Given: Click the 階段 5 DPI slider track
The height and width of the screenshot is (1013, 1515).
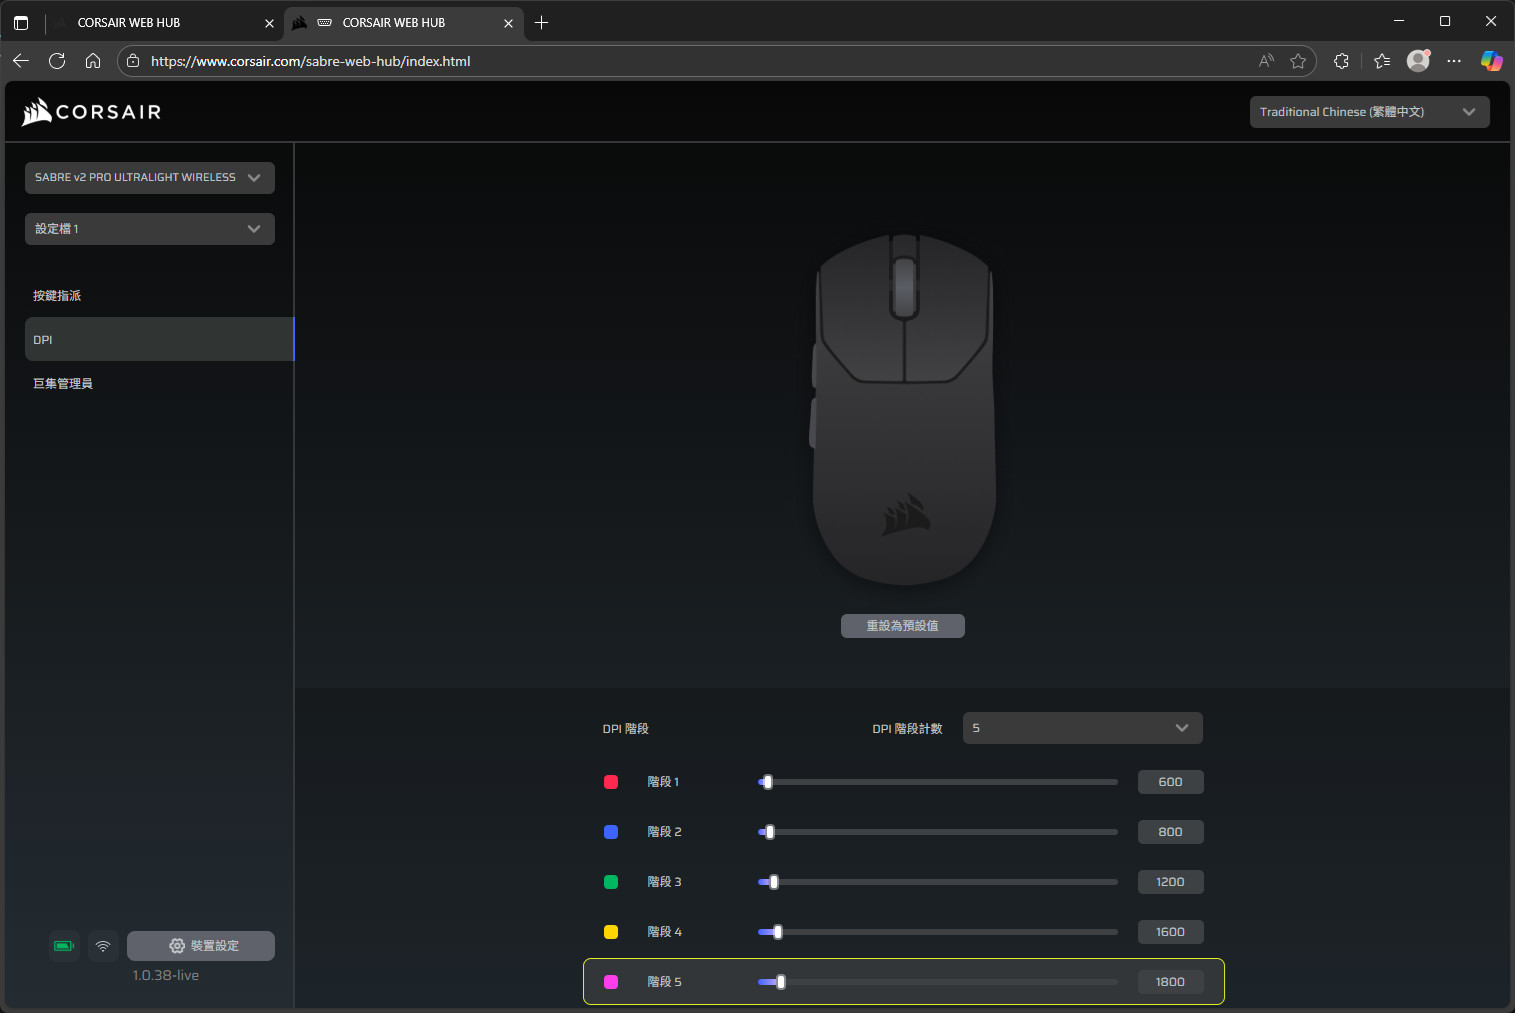Looking at the screenshot, I should coord(938,982).
